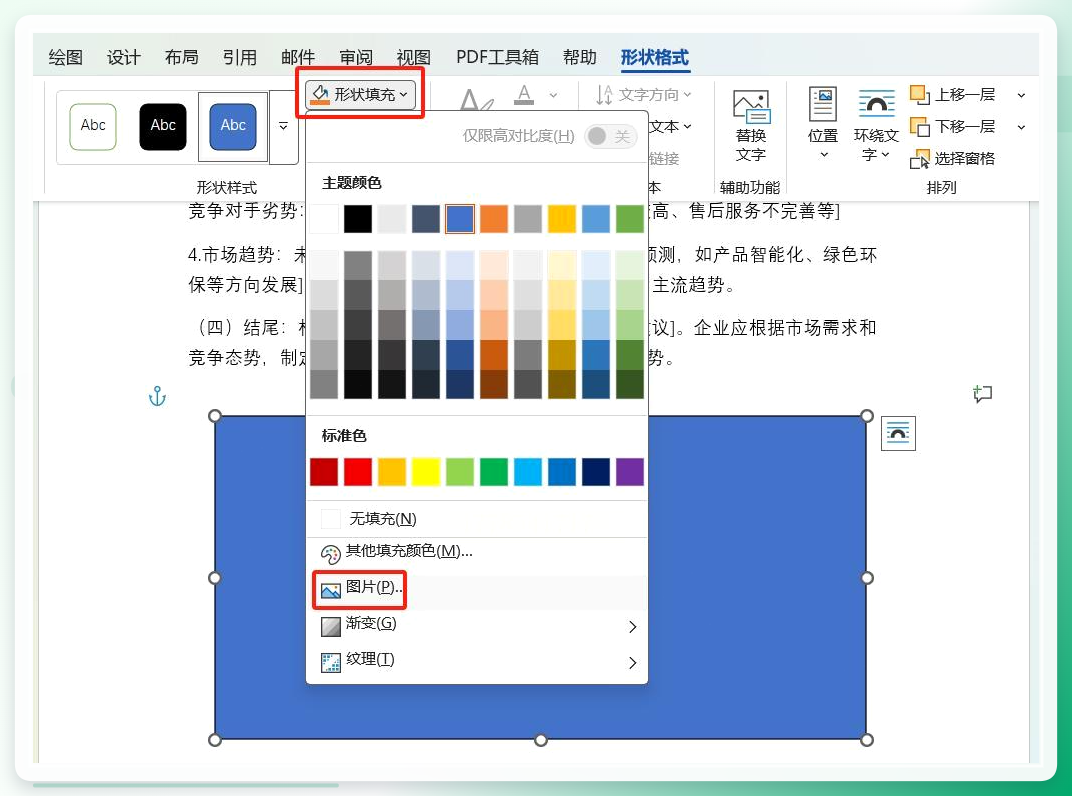Open the 形状填充 dropdown button
Image resolution: width=1072 pixels, height=796 pixels.
(360, 94)
